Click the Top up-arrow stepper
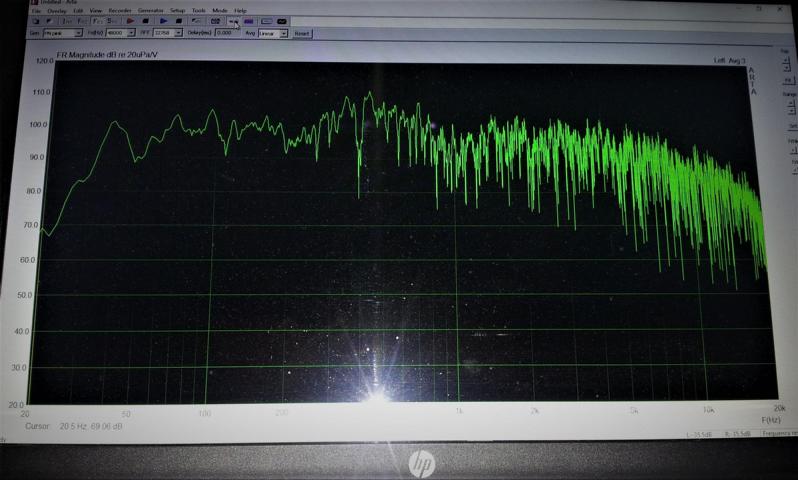Image resolution: width=798 pixels, height=480 pixels. point(786,61)
